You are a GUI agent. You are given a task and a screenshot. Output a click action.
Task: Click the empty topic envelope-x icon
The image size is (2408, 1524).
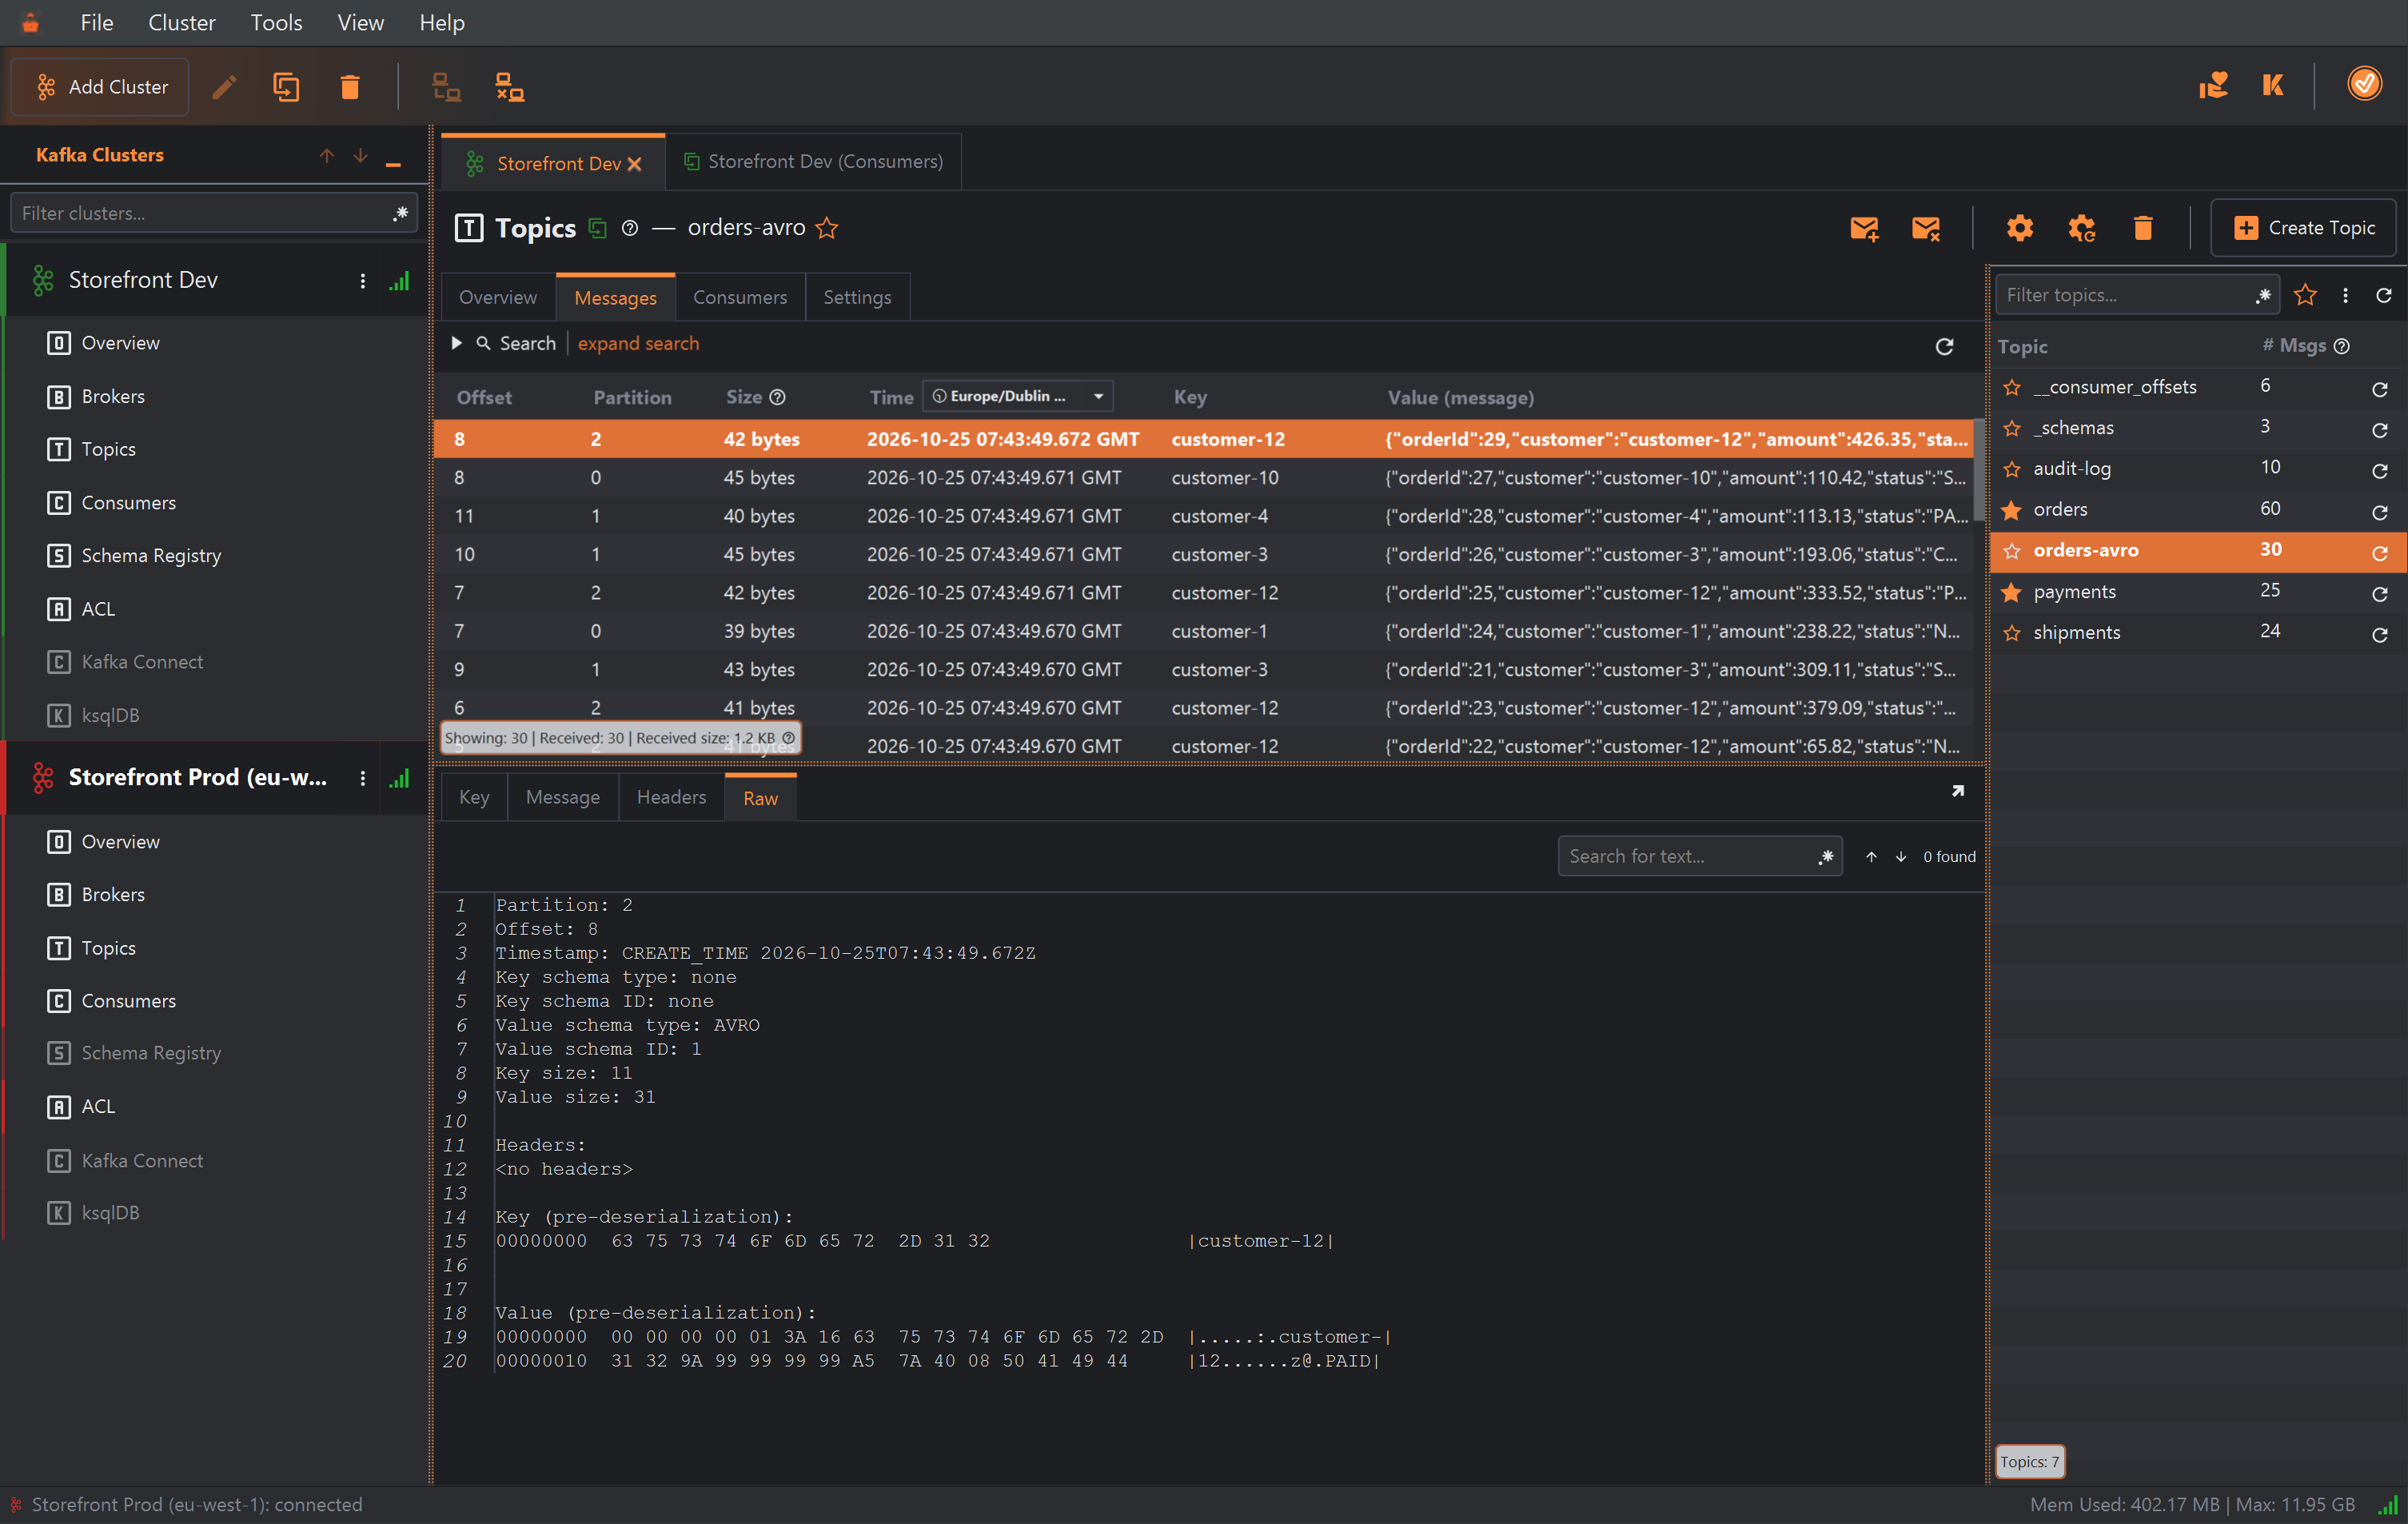[x=1925, y=228]
